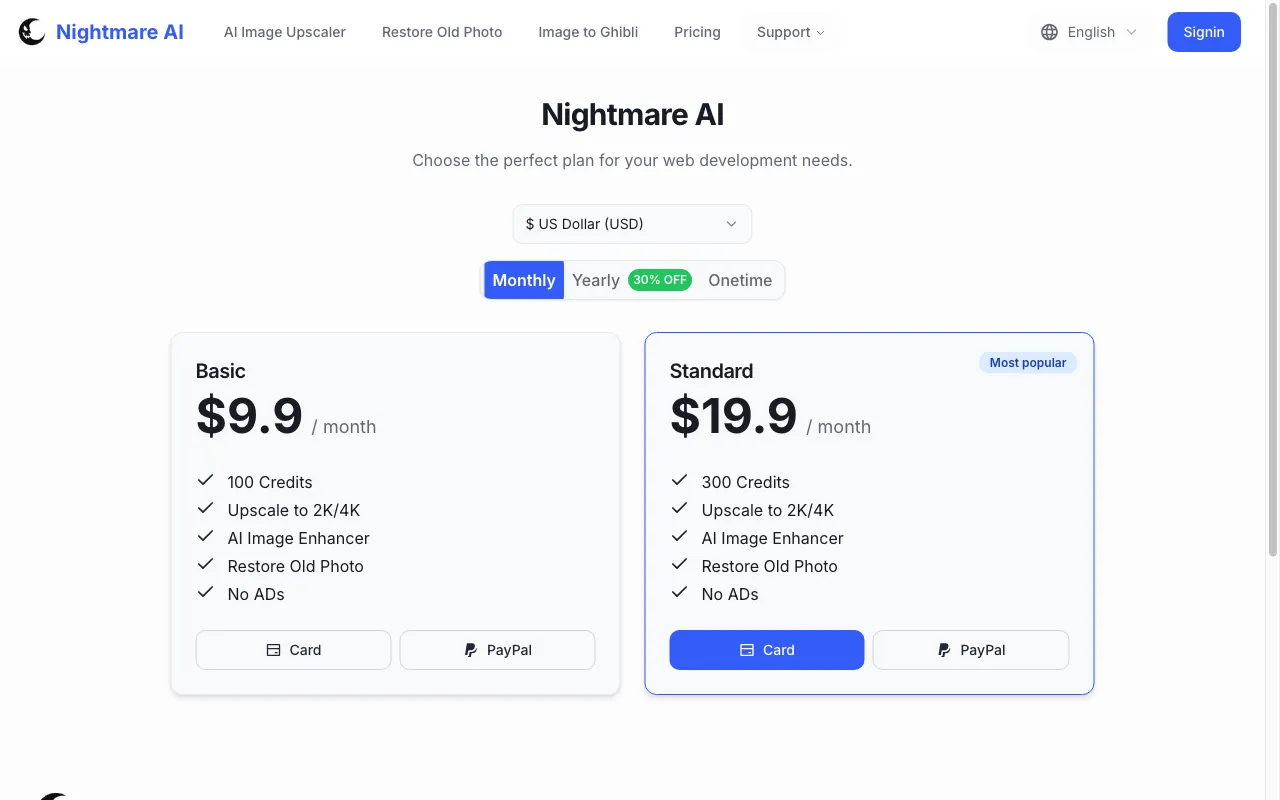
Task: Pay Standard plan with Card
Action: pos(767,650)
